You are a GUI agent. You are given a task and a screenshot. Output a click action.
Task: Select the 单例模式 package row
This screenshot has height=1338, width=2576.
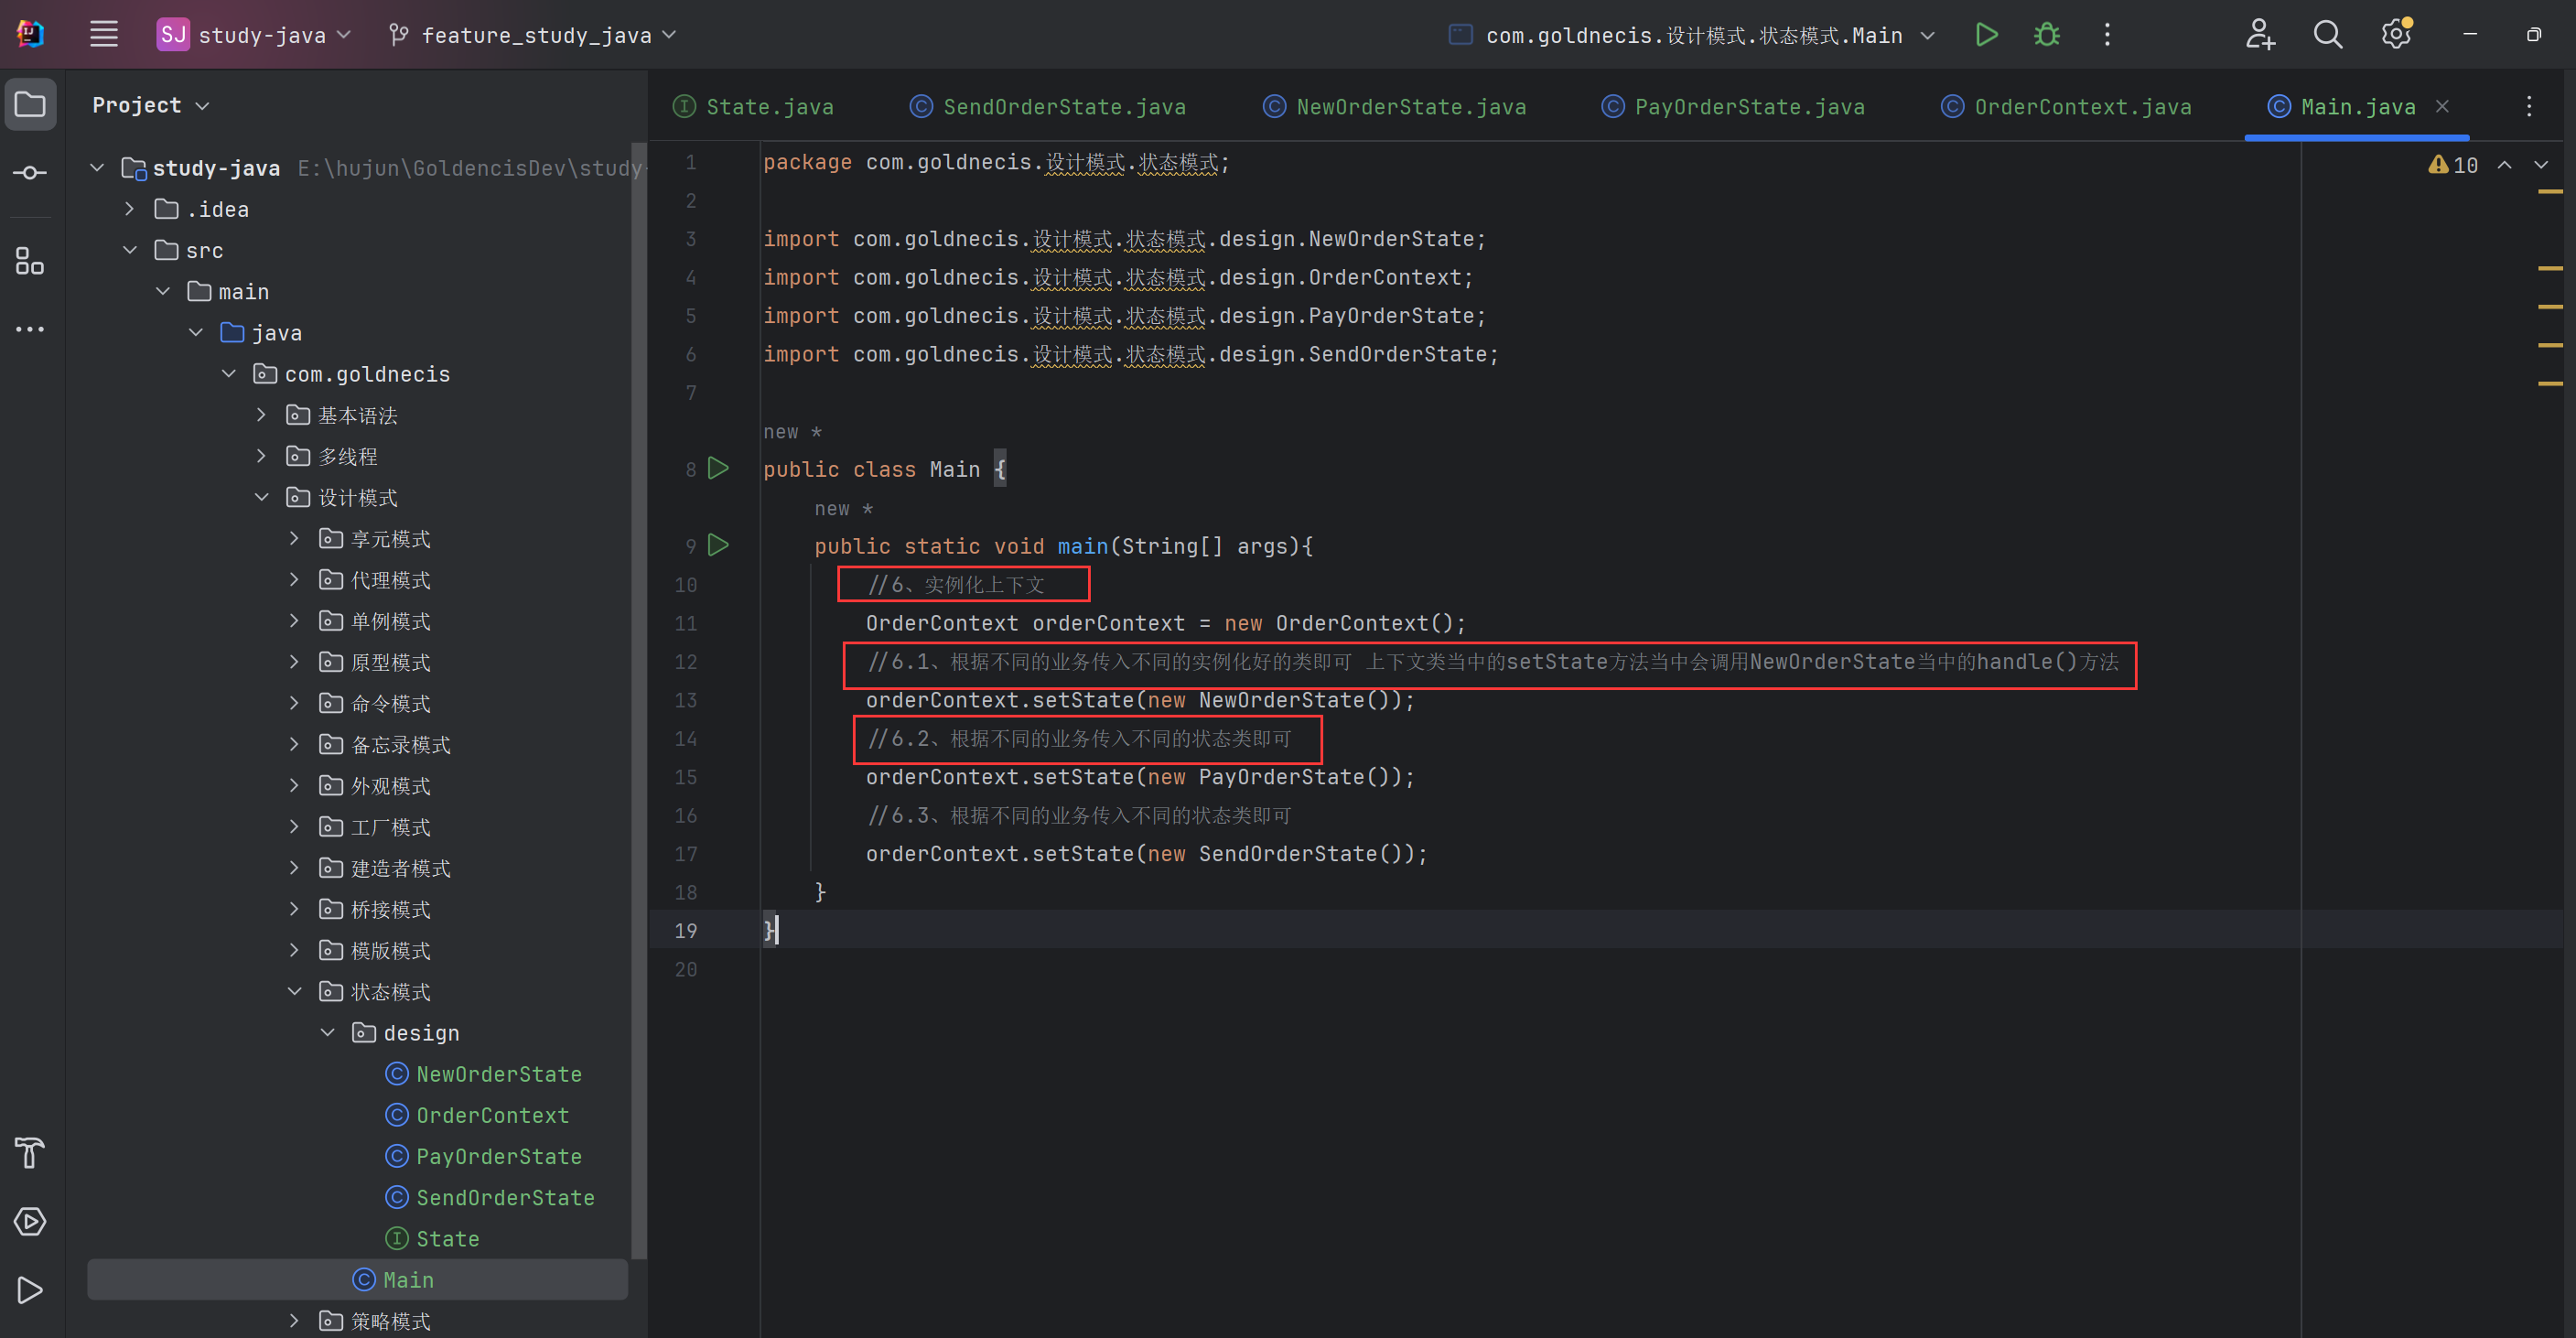click(357, 621)
